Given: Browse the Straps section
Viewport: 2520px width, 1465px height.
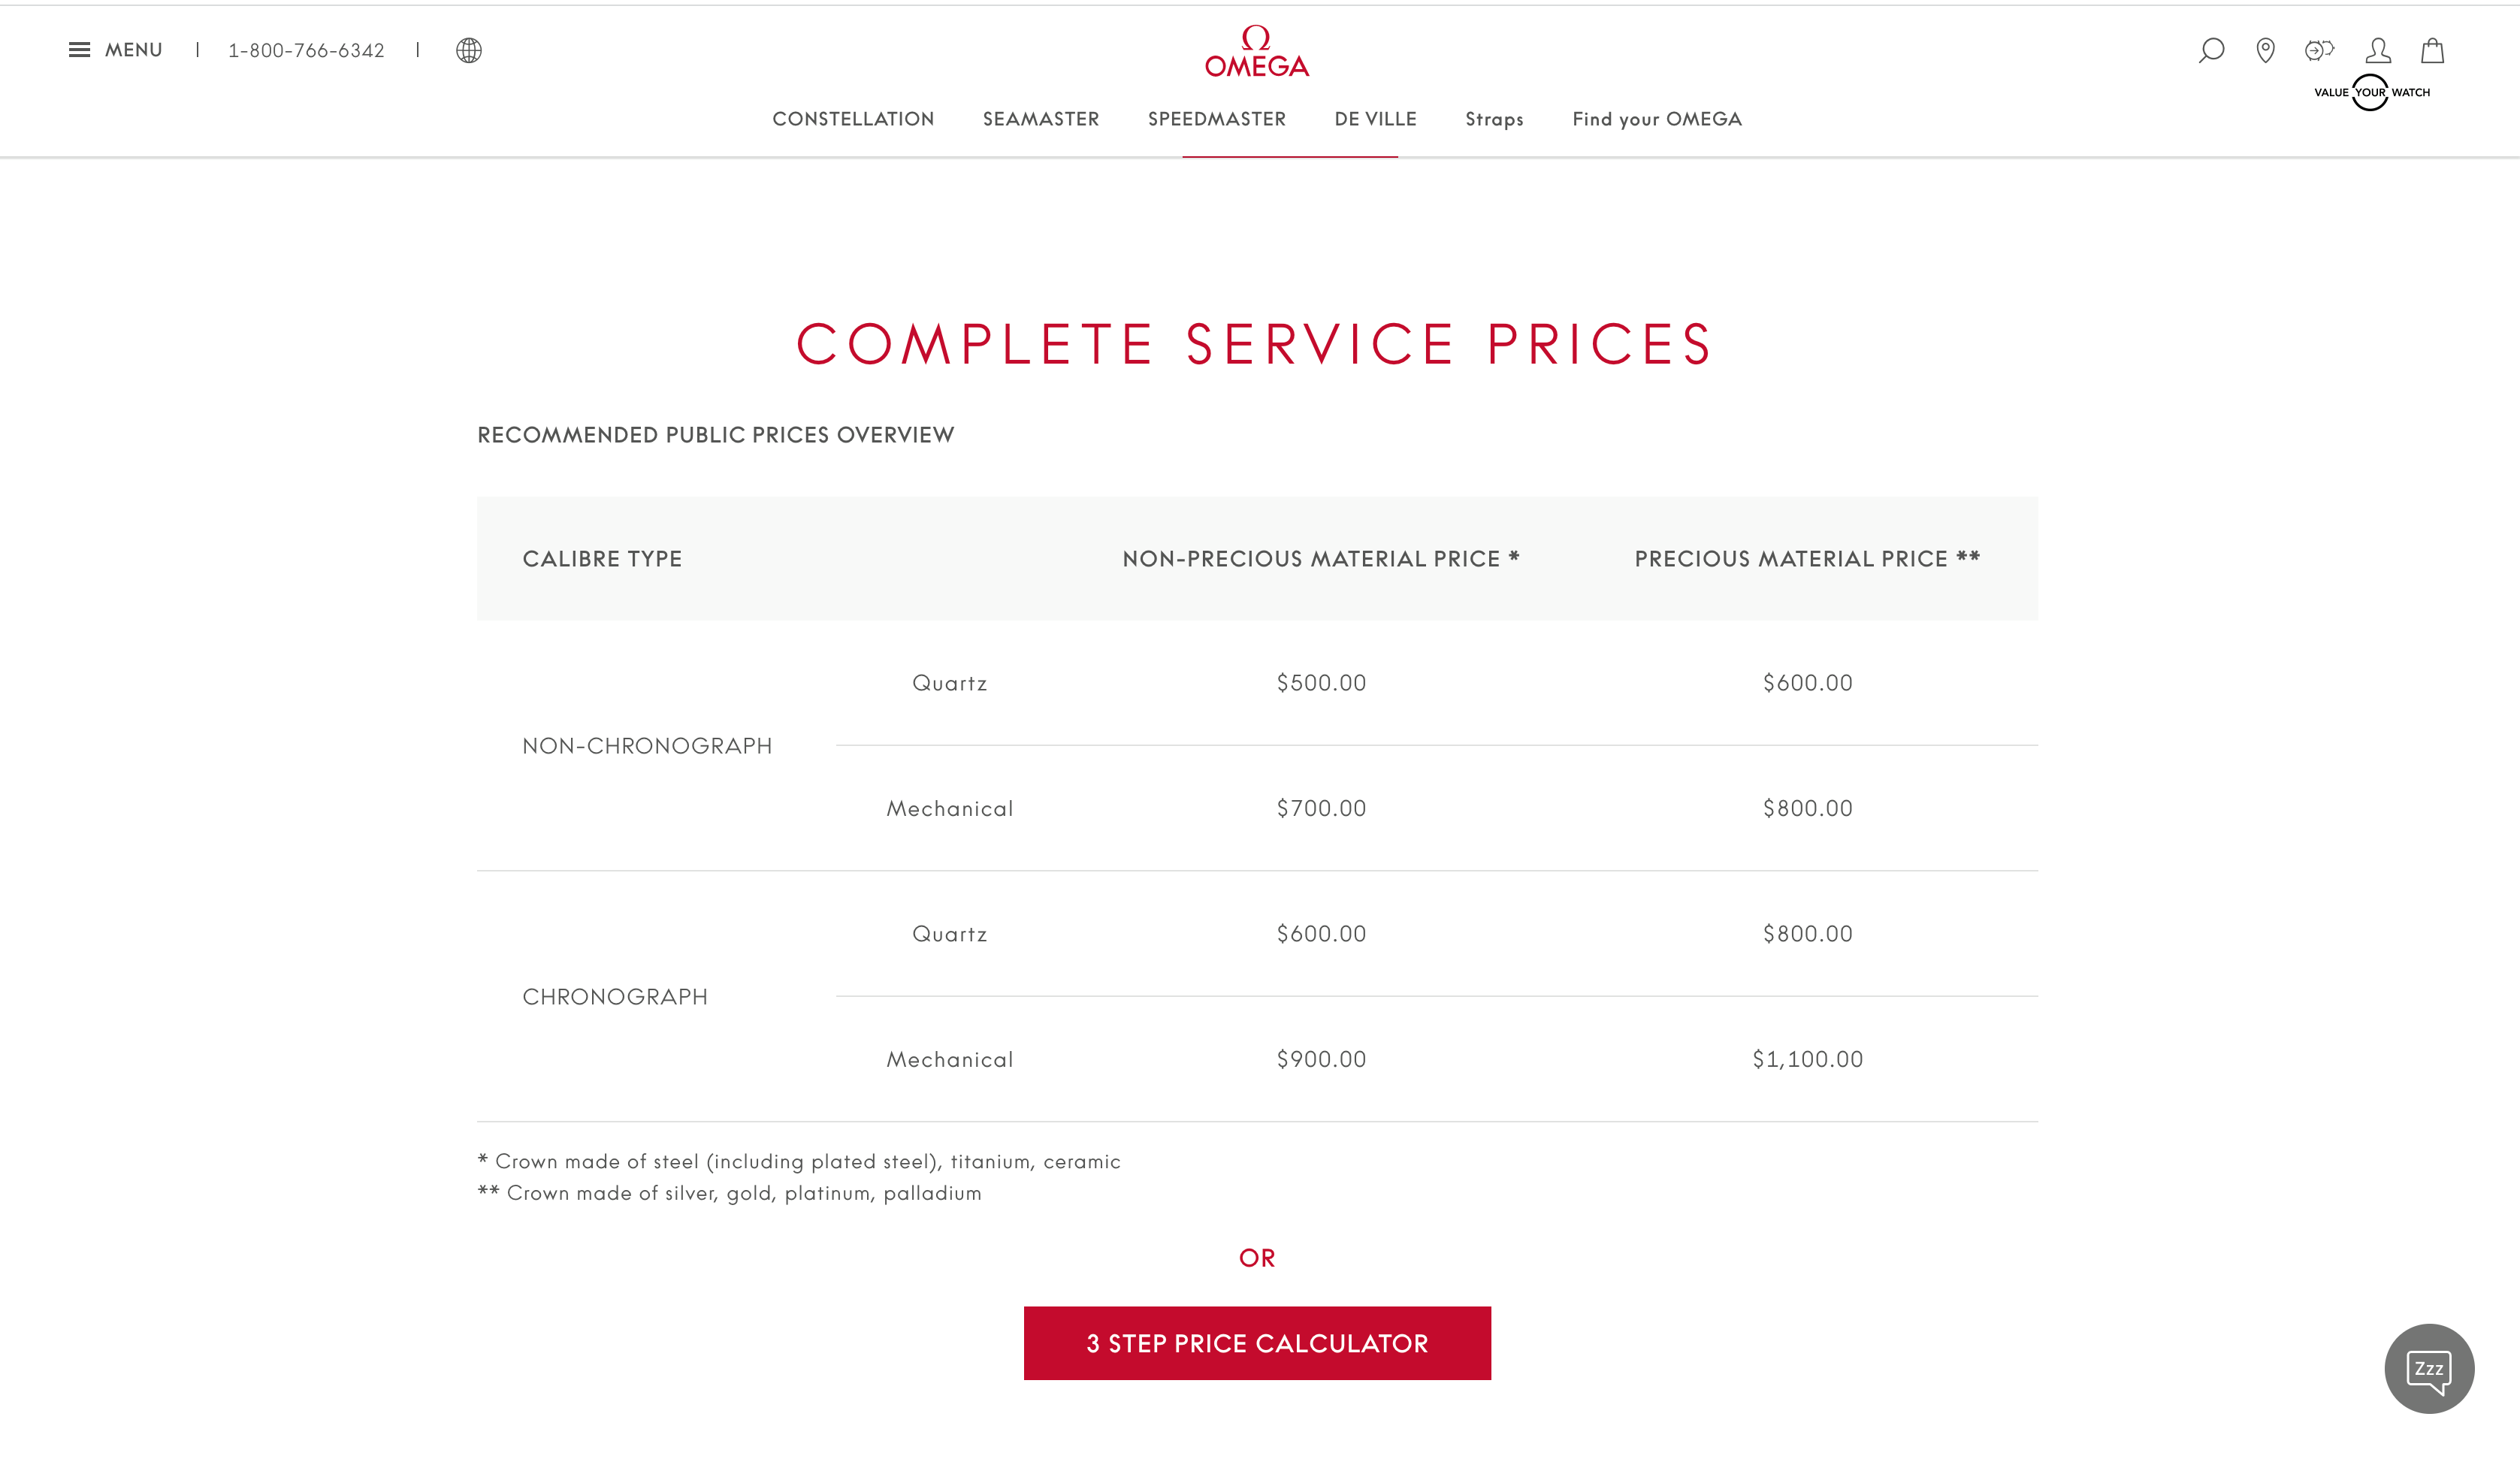Looking at the screenshot, I should click(1494, 119).
